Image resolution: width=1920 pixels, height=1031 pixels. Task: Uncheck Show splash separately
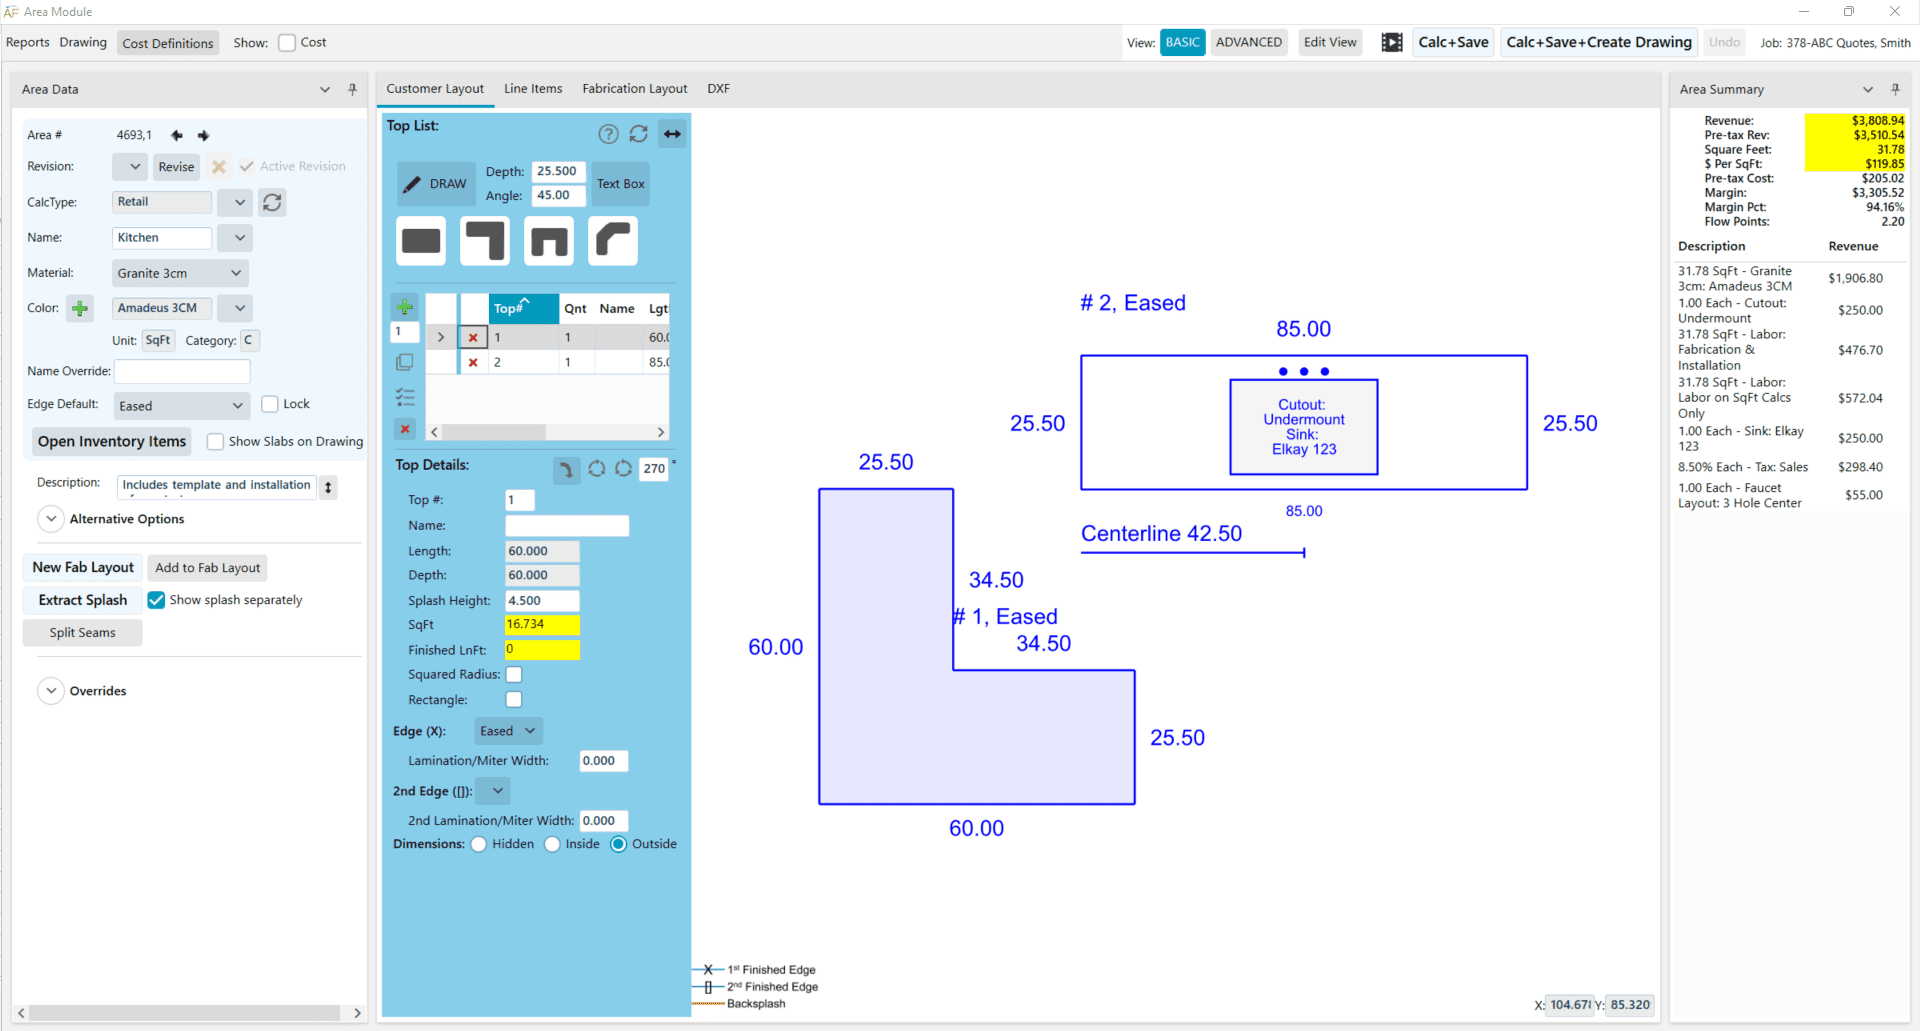(156, 600)
